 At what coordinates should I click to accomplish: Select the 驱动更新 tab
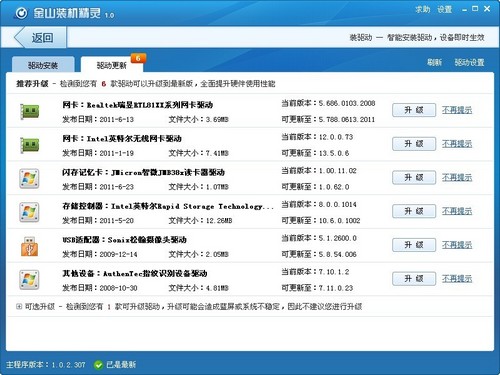[112, 65]
